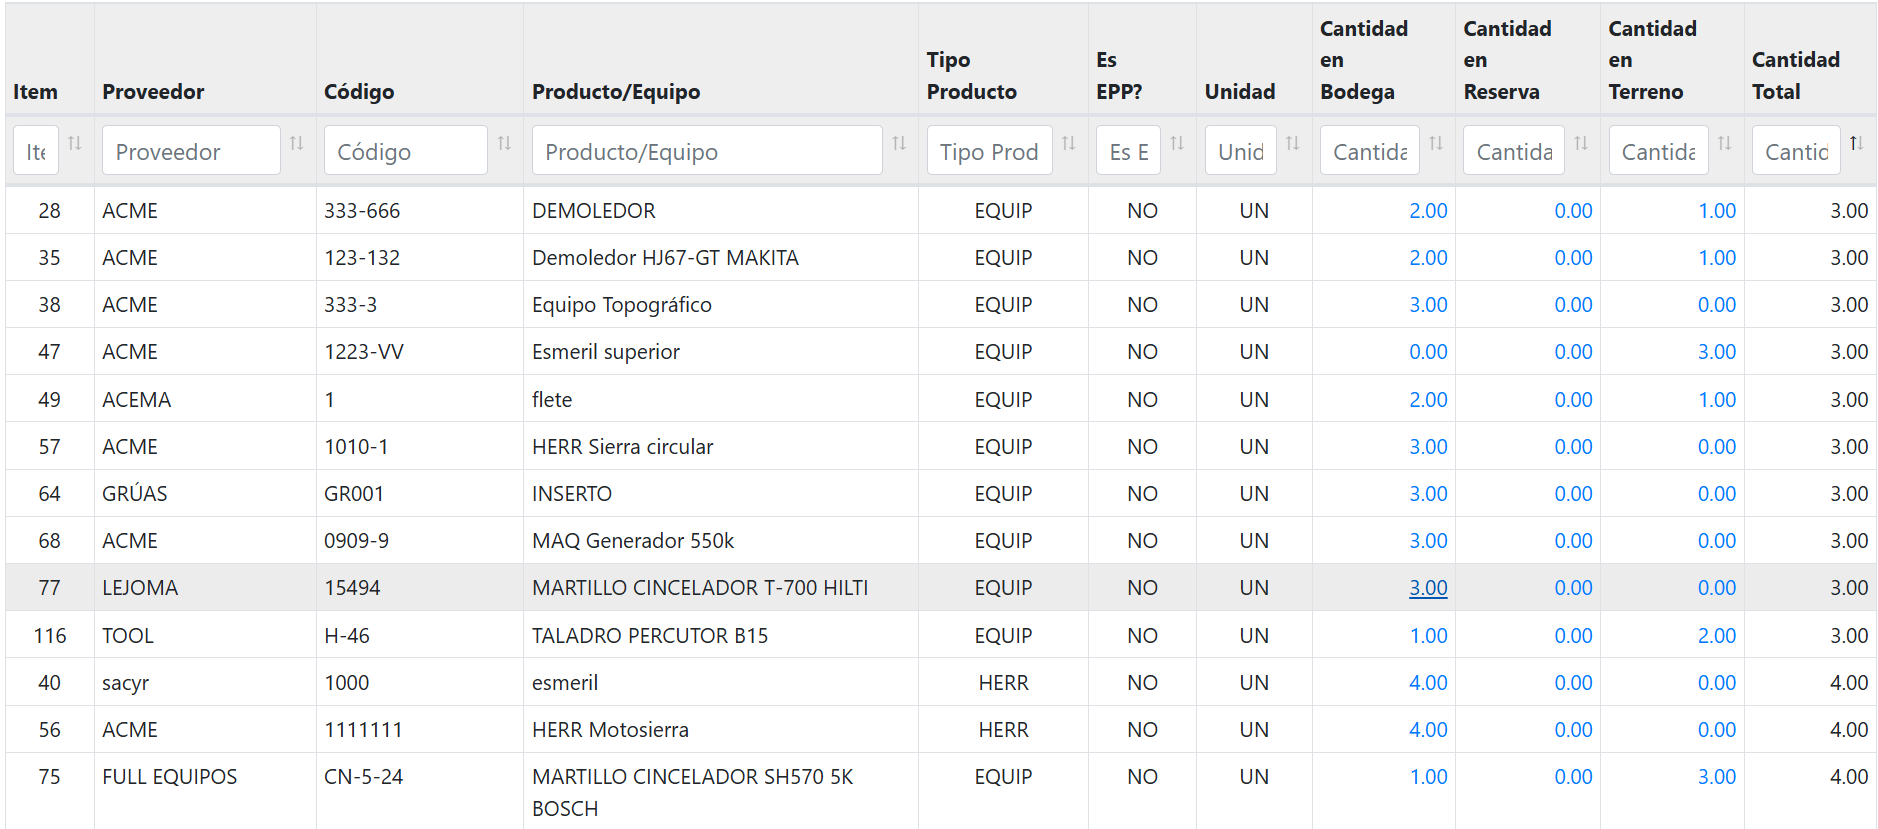The image size is (1878, 829).
Task: Select item number 116 cell
Action: (x=50, y=636)
